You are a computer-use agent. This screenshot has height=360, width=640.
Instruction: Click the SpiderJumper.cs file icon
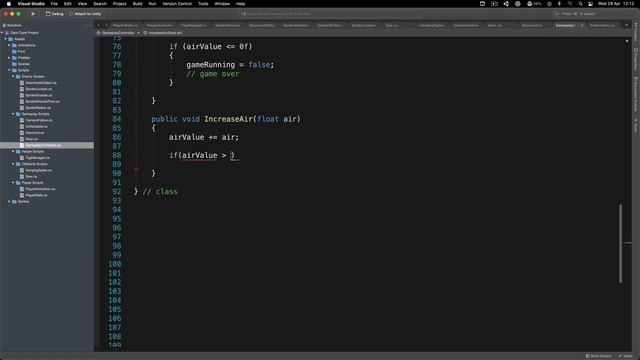(22, 89)
